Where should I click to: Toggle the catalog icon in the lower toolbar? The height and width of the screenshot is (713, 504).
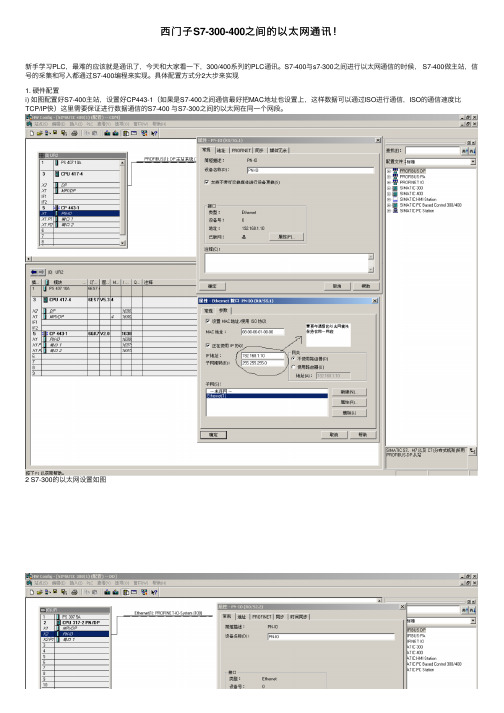coord(126,592)
